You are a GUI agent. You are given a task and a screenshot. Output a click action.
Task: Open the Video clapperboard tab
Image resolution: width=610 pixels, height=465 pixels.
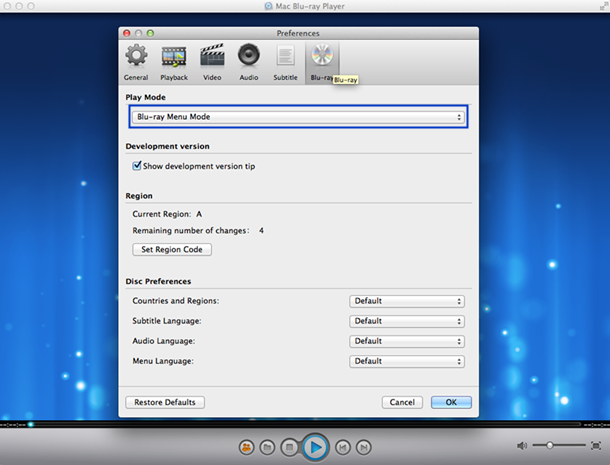pos(212,62)
